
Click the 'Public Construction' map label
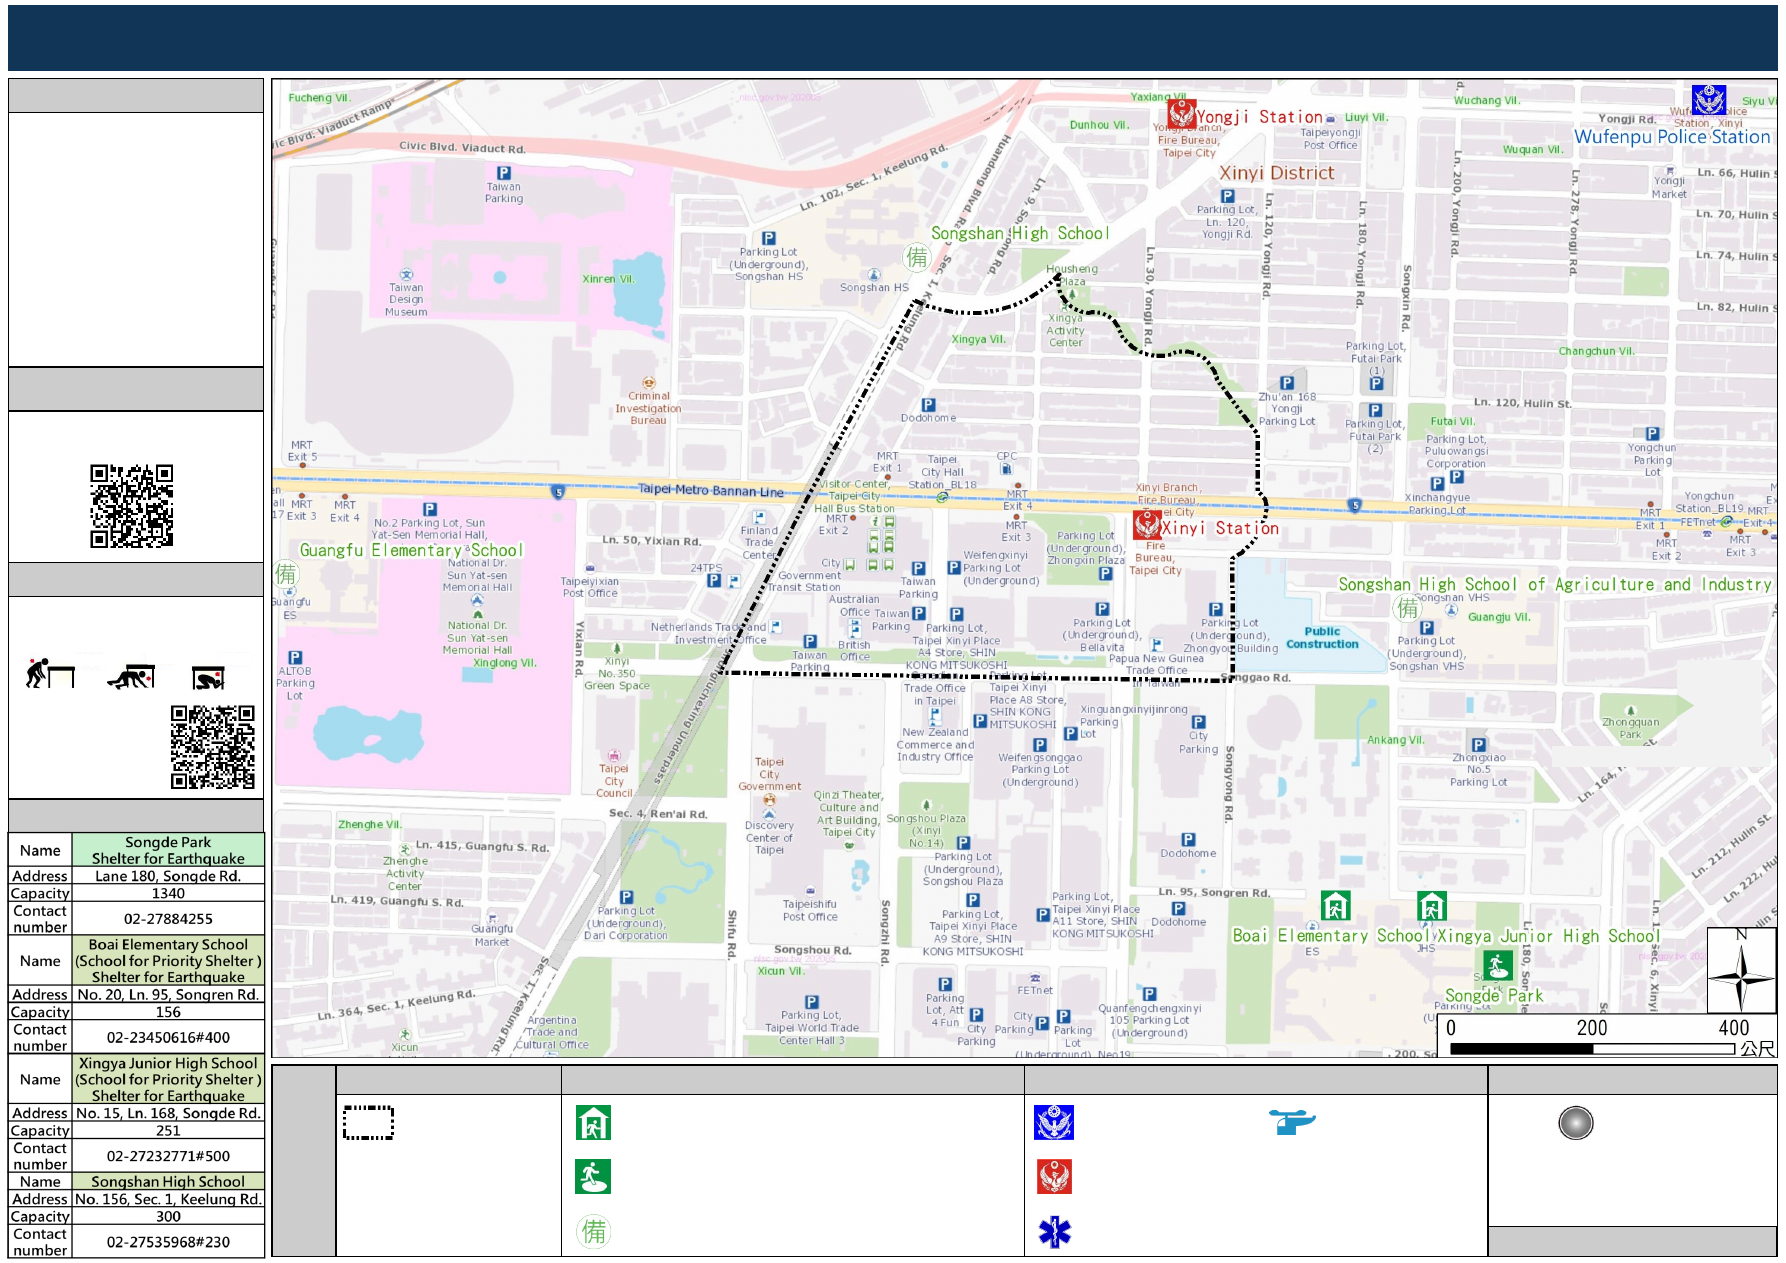(x=1322, y=638)
